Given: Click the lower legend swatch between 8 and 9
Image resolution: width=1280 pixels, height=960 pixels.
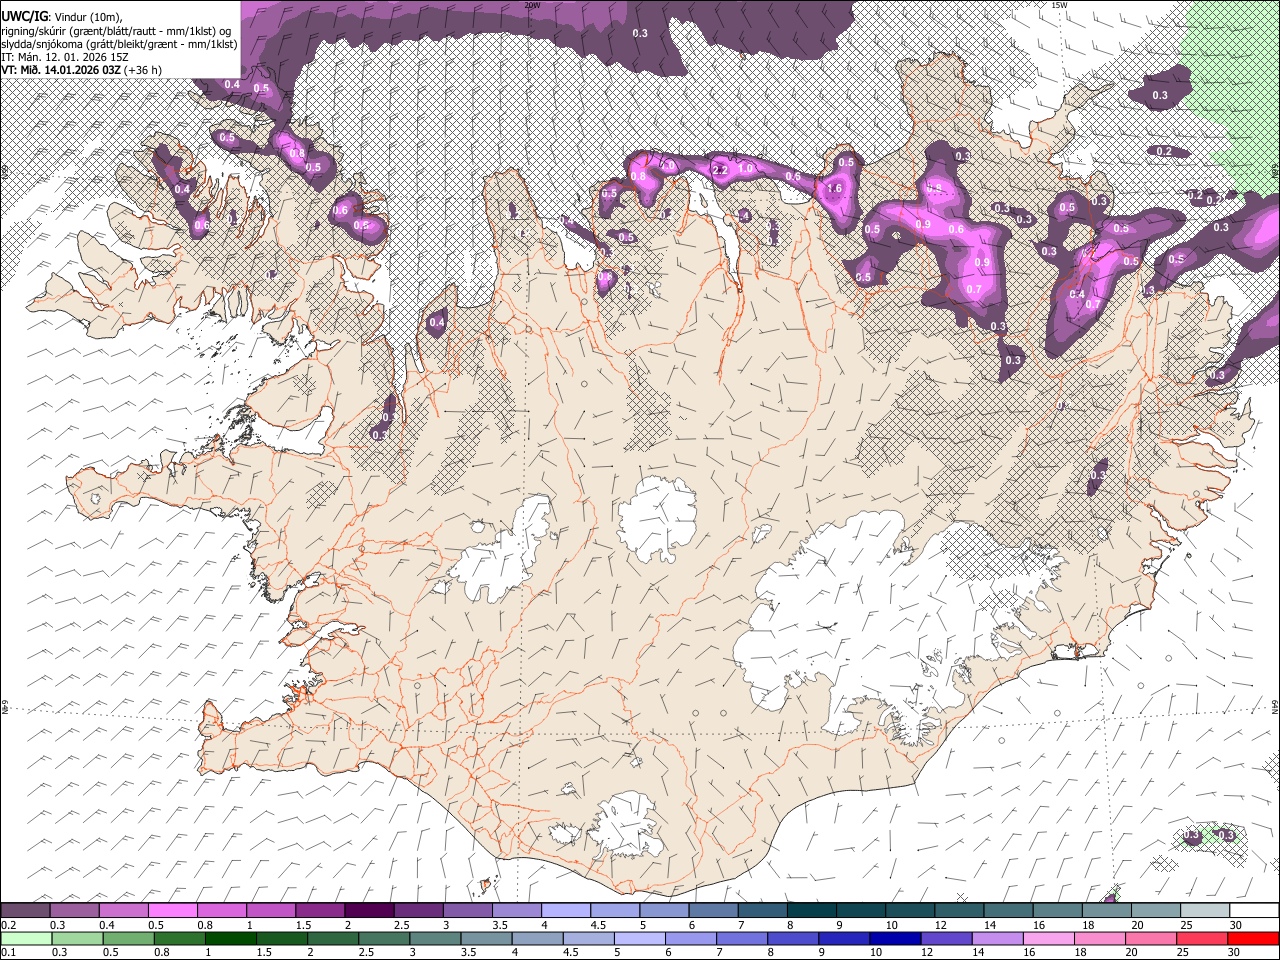Looking at the screenshot, I should click(792, 938).
